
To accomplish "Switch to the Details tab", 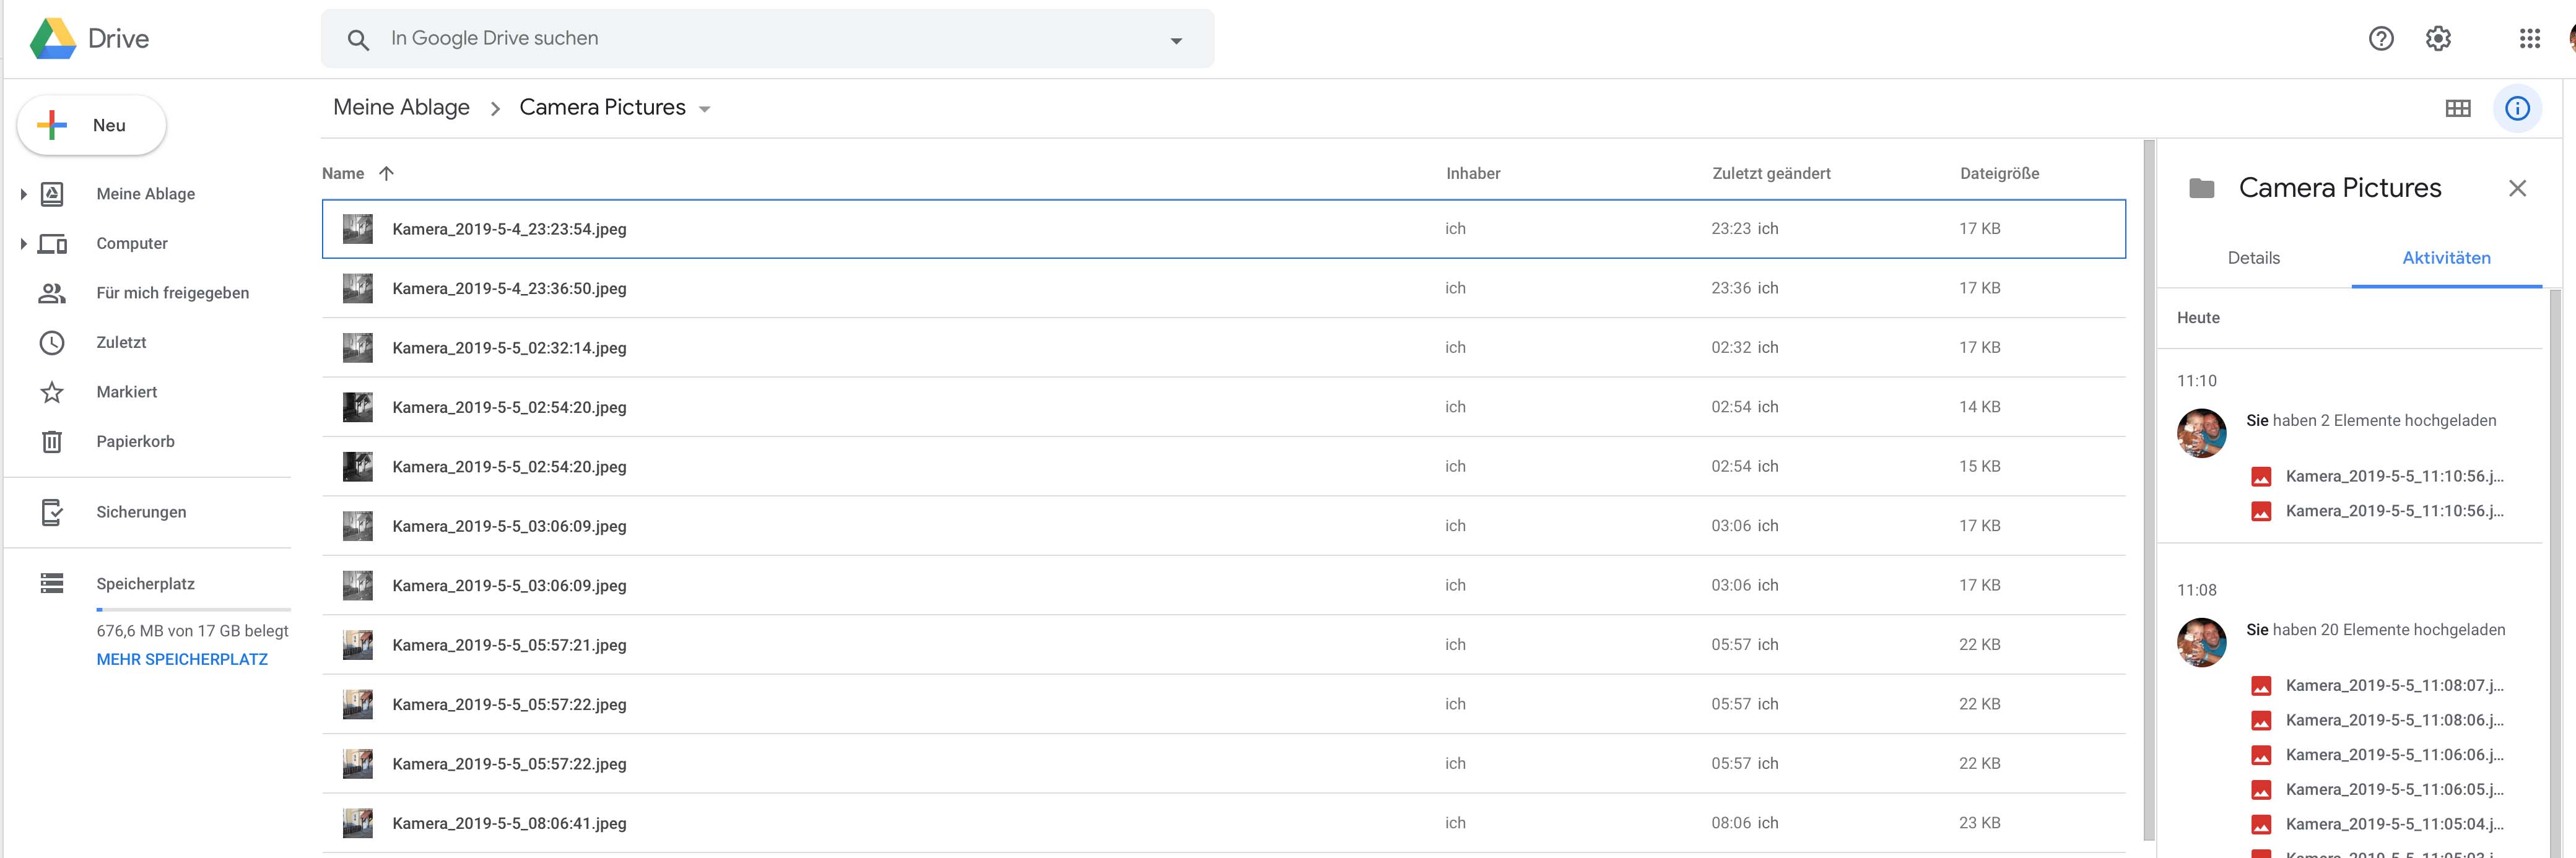I will (x=2253, y=258).
